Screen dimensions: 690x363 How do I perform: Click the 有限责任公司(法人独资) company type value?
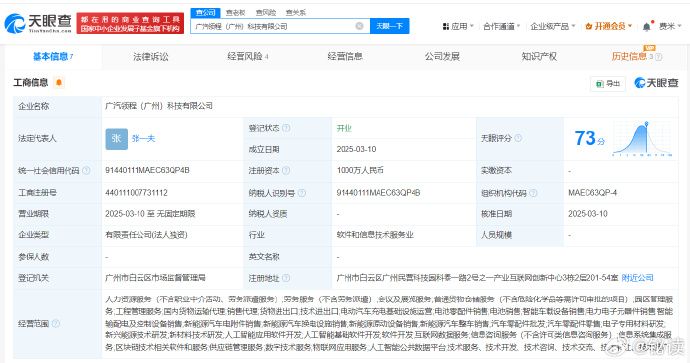click(x=146, y=235)
